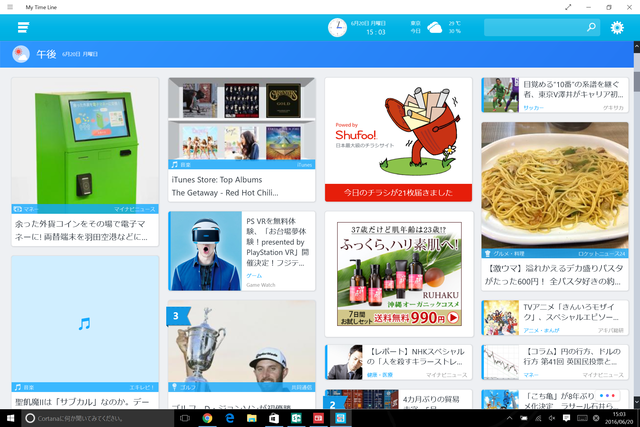Open the green coin exchange kiosk article

(85, 162)
